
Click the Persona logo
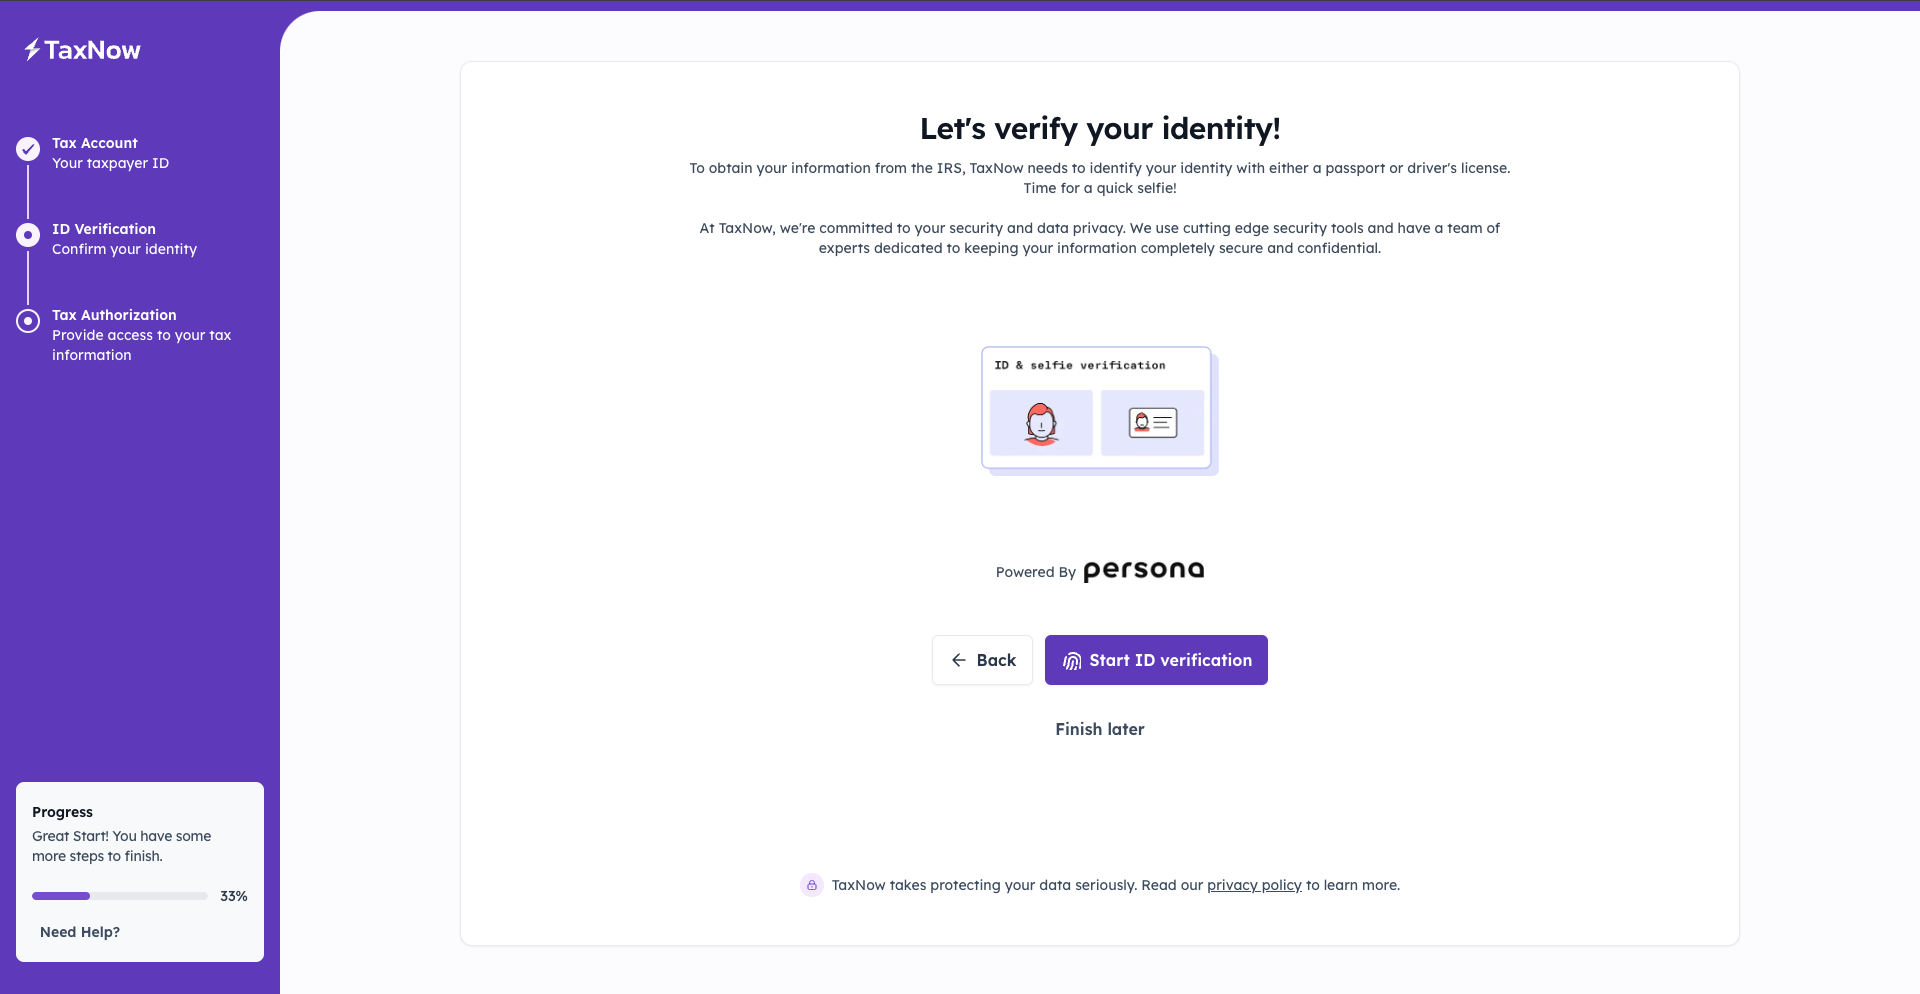pos(1144,570)
